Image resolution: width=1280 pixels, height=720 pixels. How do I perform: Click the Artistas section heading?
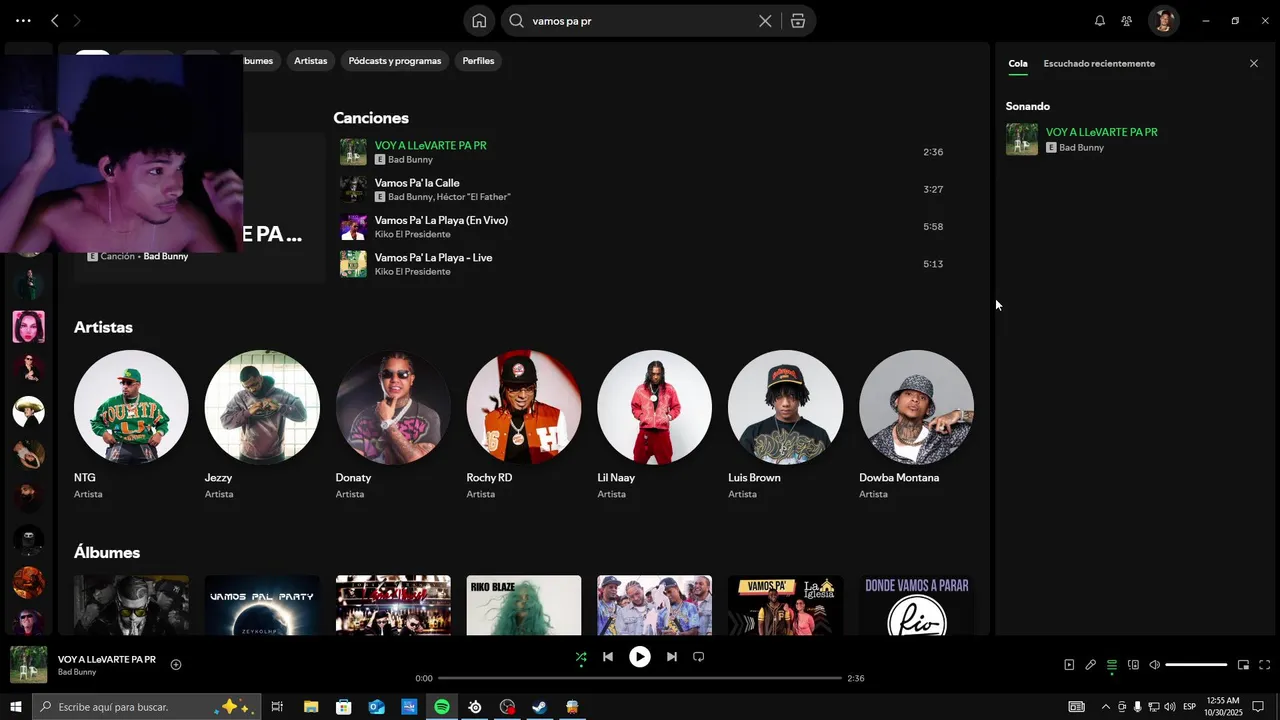[x=103, y=327]
